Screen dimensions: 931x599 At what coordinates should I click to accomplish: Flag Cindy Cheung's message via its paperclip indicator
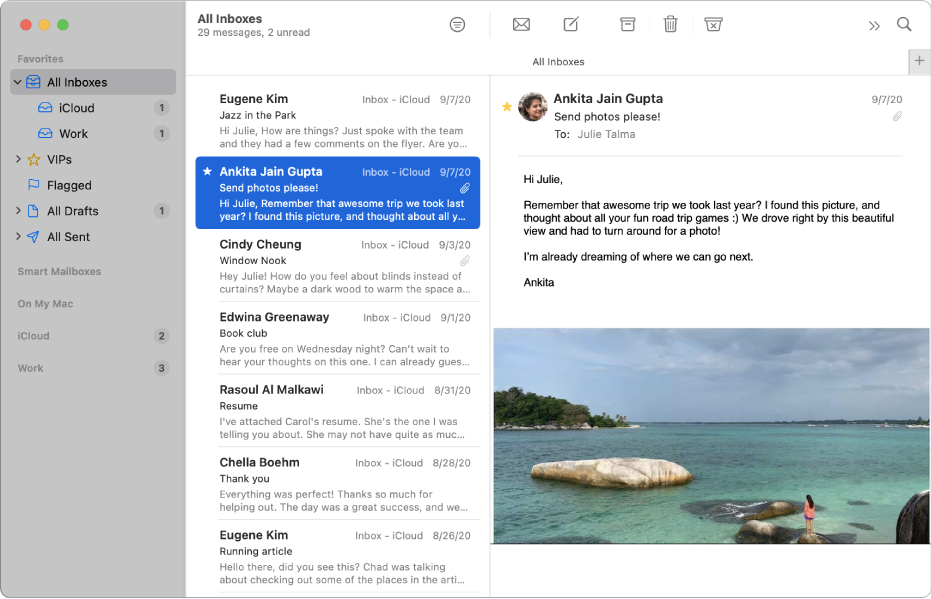point(464,260)
